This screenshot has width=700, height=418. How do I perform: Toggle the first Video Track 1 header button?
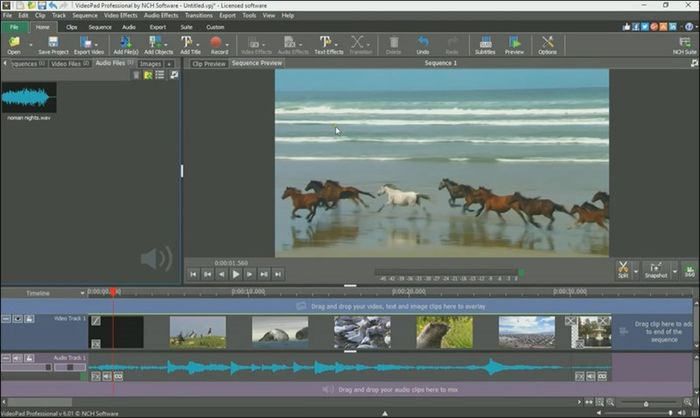coord(6,319)
